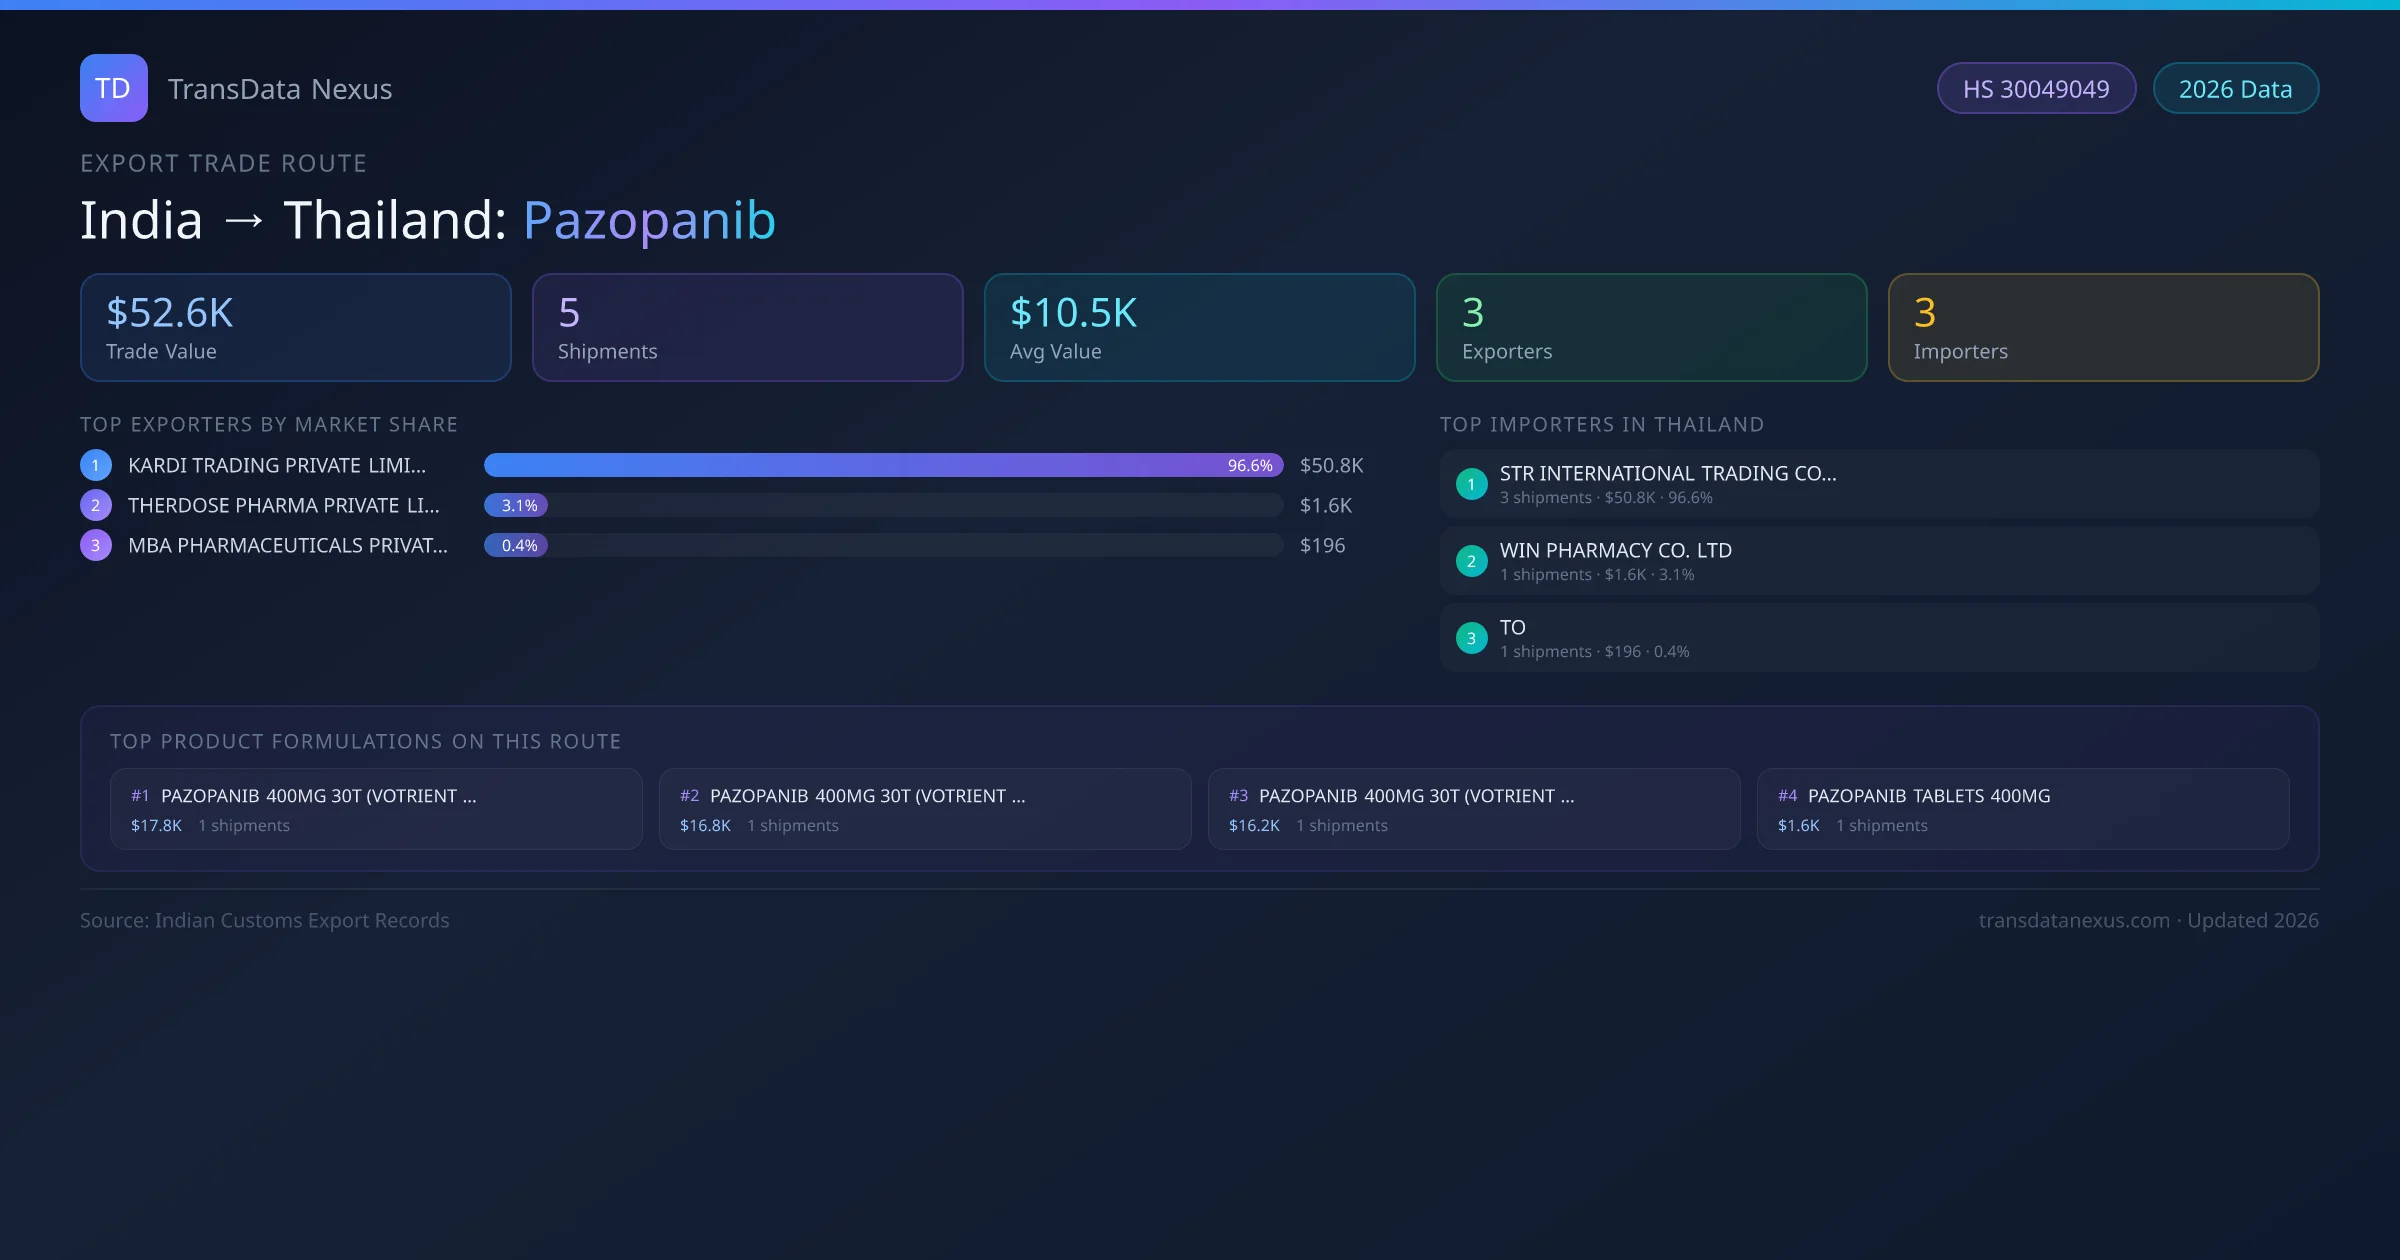Click rank 2 badge beside THERDOSE PHARMA
Screen dimensions: 2400x1260
coord(96,505)
